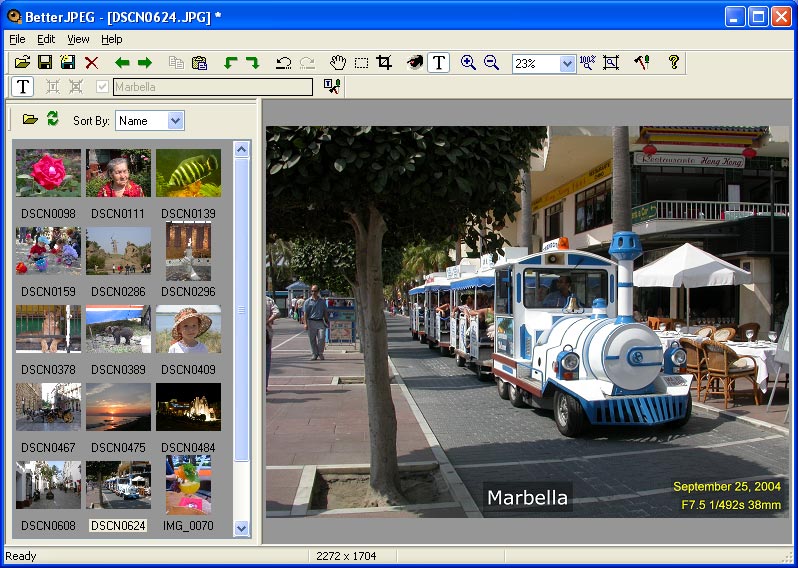Click the Red-eye removal tool
798x568 pixels.
415,63
